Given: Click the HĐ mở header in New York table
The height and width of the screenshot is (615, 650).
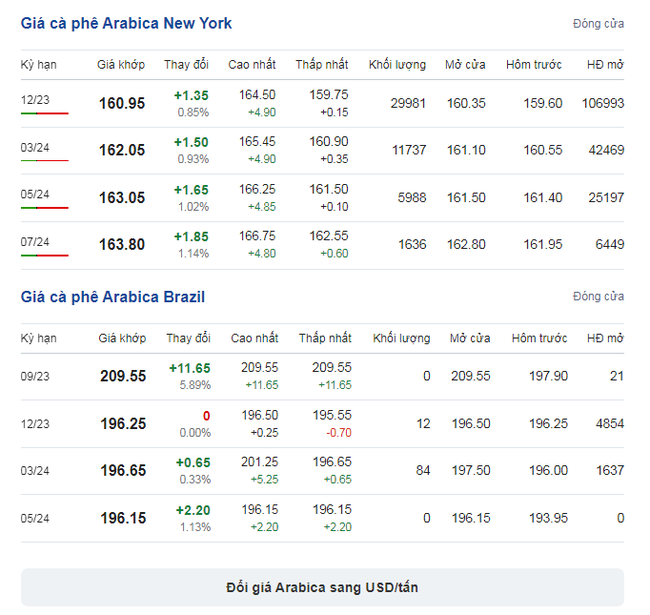Looking at the screenshot, I should pos(605,65).
